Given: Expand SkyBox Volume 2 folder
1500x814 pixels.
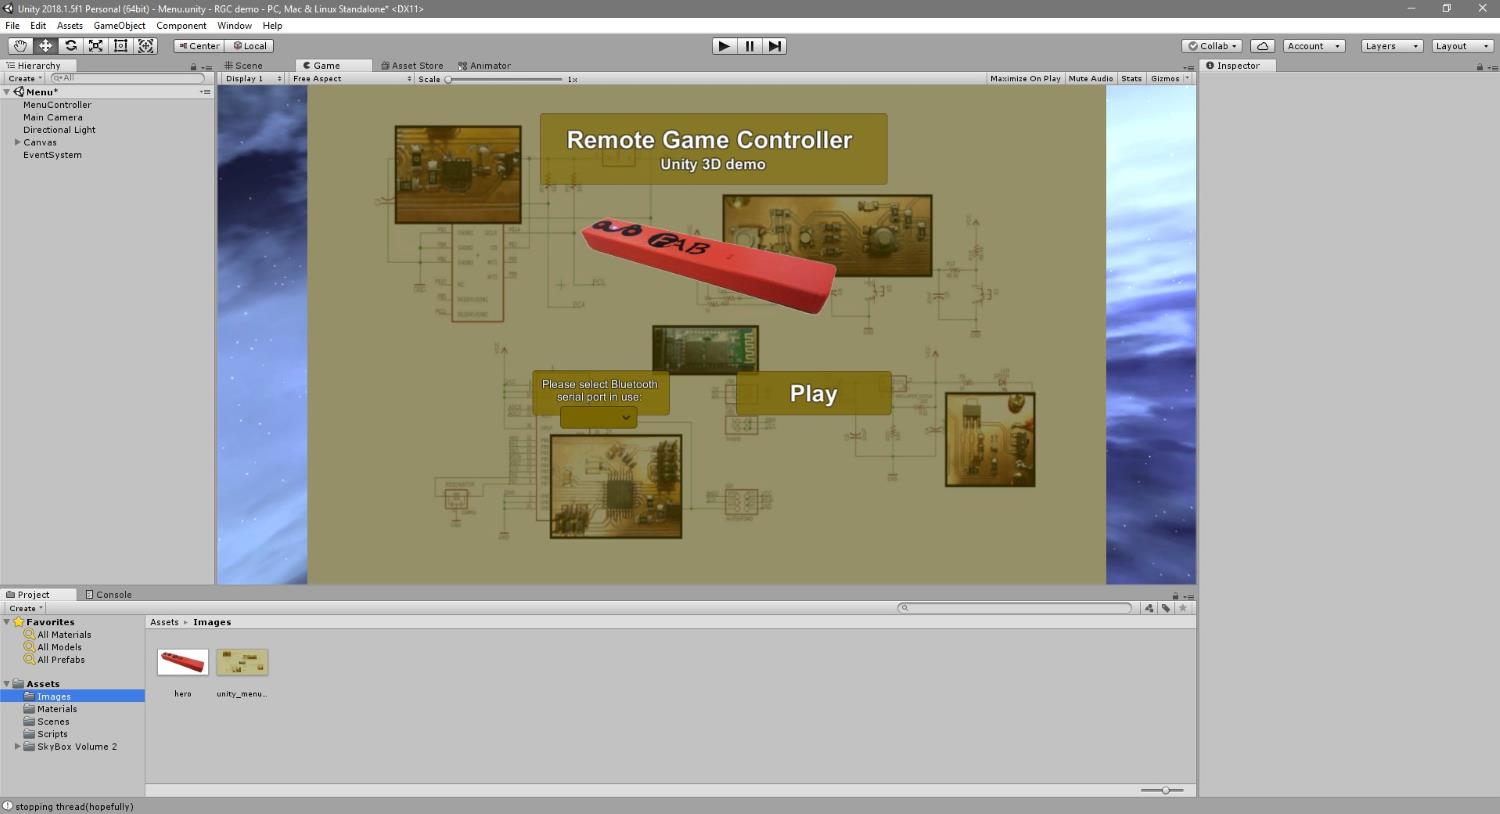Looking at the screenshot, I should 17,747.
